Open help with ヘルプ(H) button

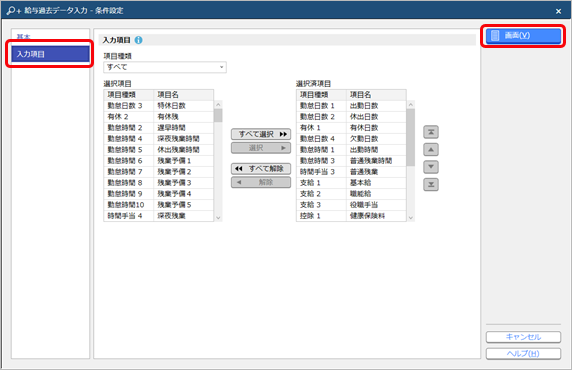pos(523,354)
